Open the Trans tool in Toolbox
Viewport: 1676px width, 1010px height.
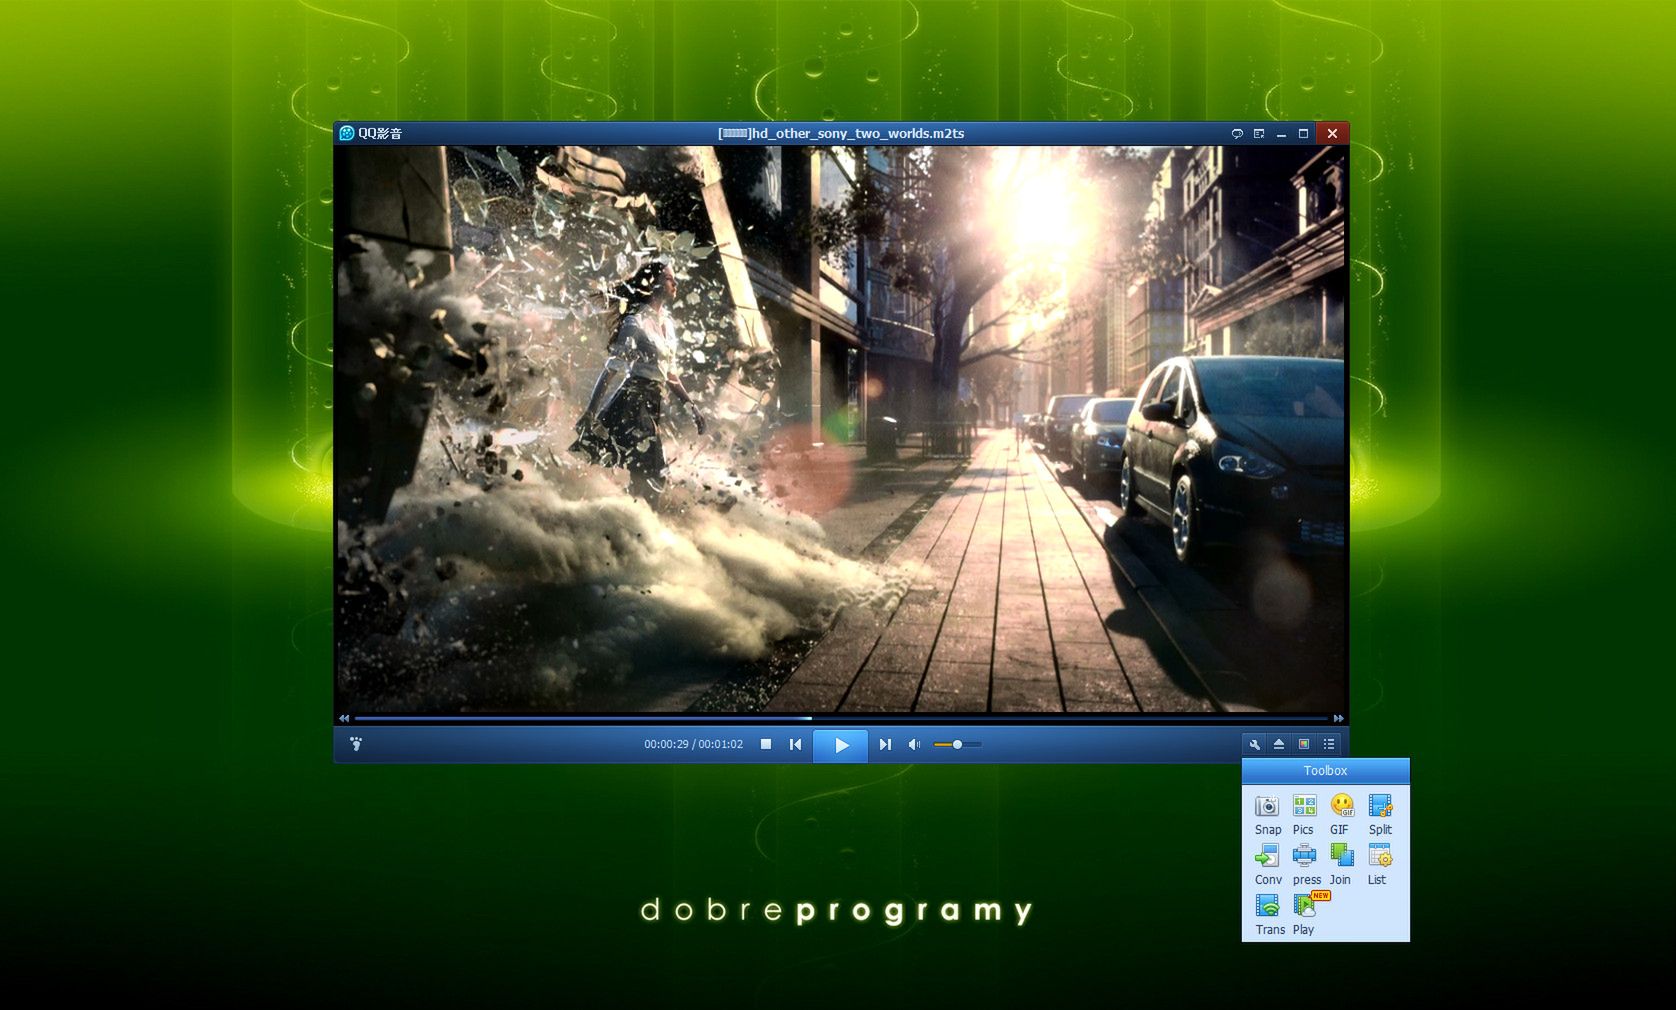pyautogui.click(x=1269, y=915)
